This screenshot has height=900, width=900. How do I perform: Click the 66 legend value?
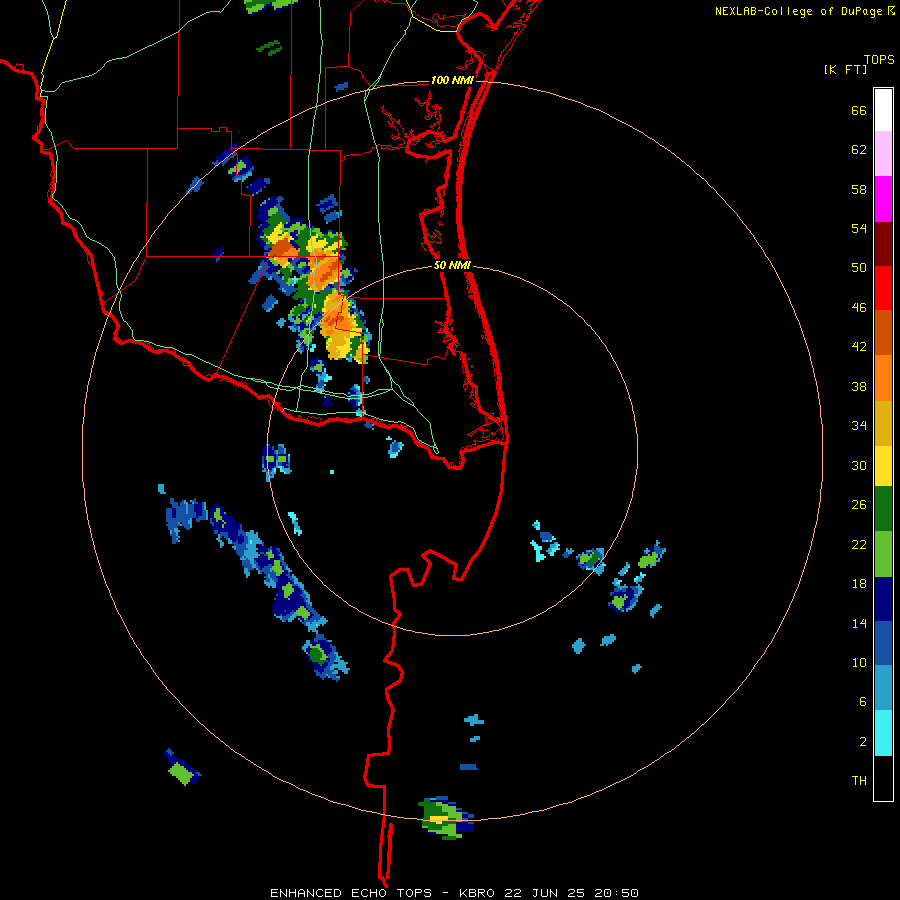(x=859, y=110)
